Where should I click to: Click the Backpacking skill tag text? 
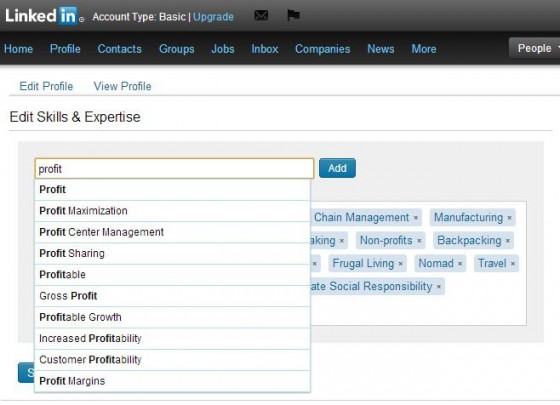tap(469, 240)
